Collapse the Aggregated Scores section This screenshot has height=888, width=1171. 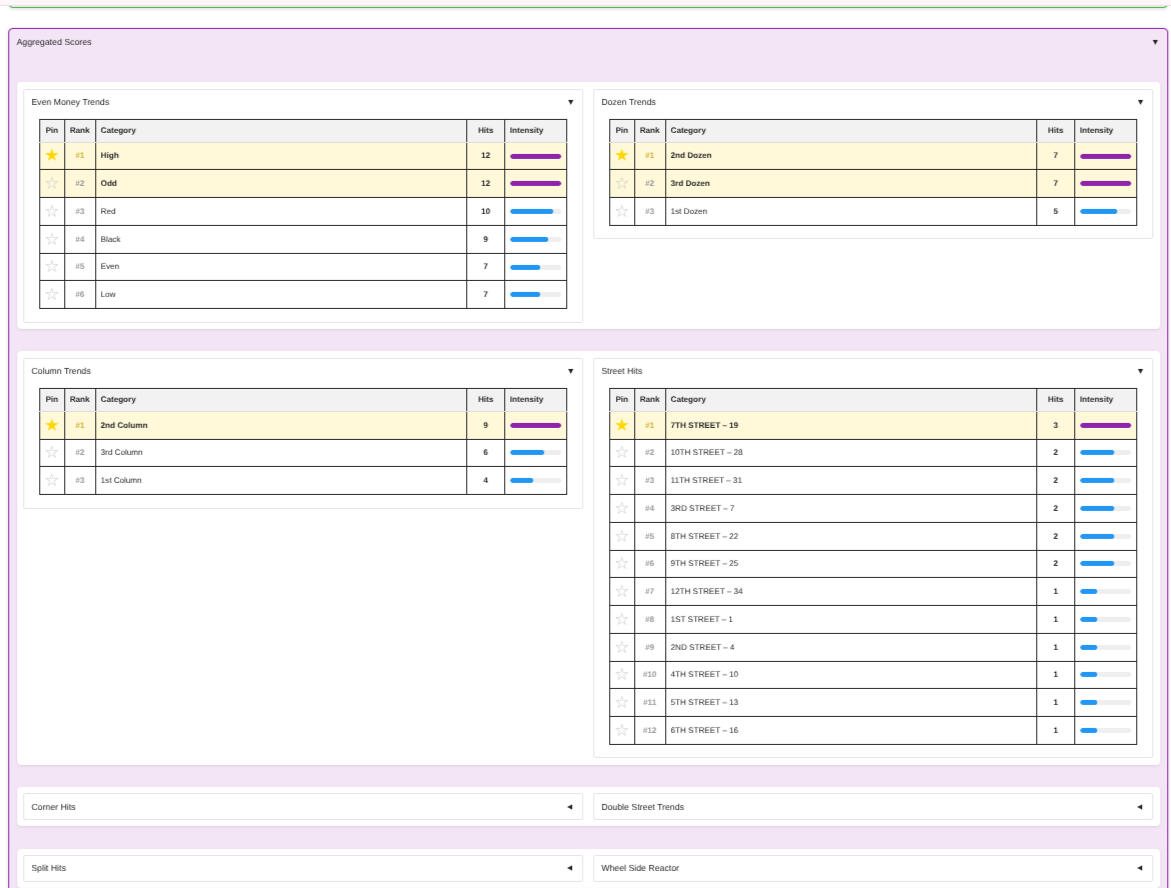[1155, 43]
